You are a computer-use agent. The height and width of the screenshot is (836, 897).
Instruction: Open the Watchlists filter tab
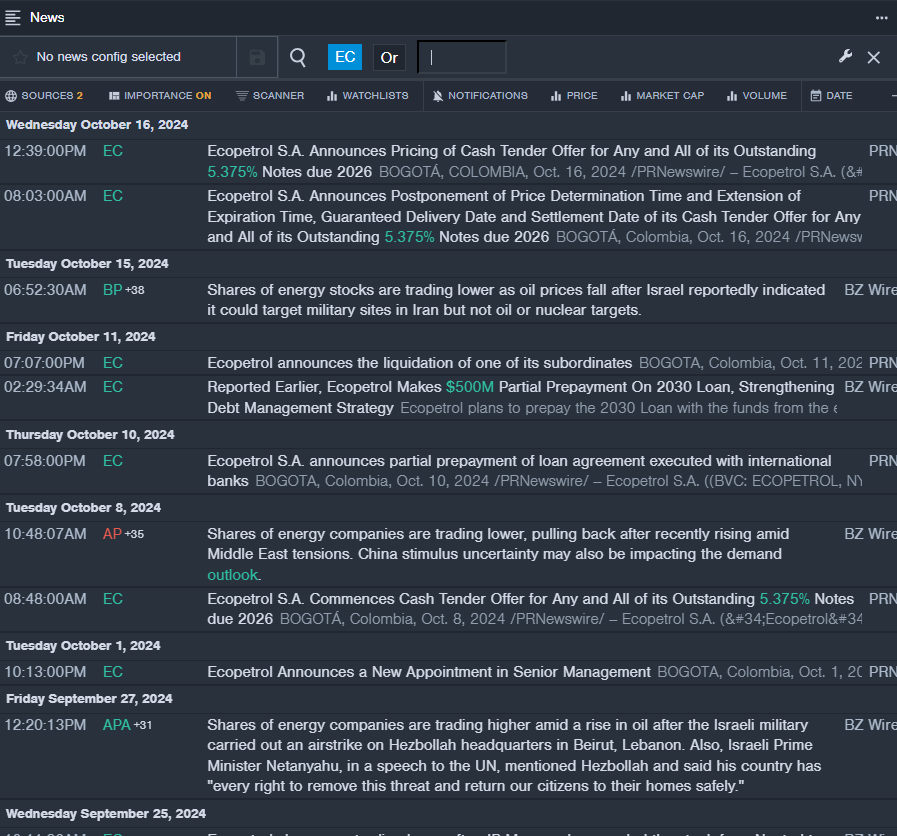click(x=367, y=96)
